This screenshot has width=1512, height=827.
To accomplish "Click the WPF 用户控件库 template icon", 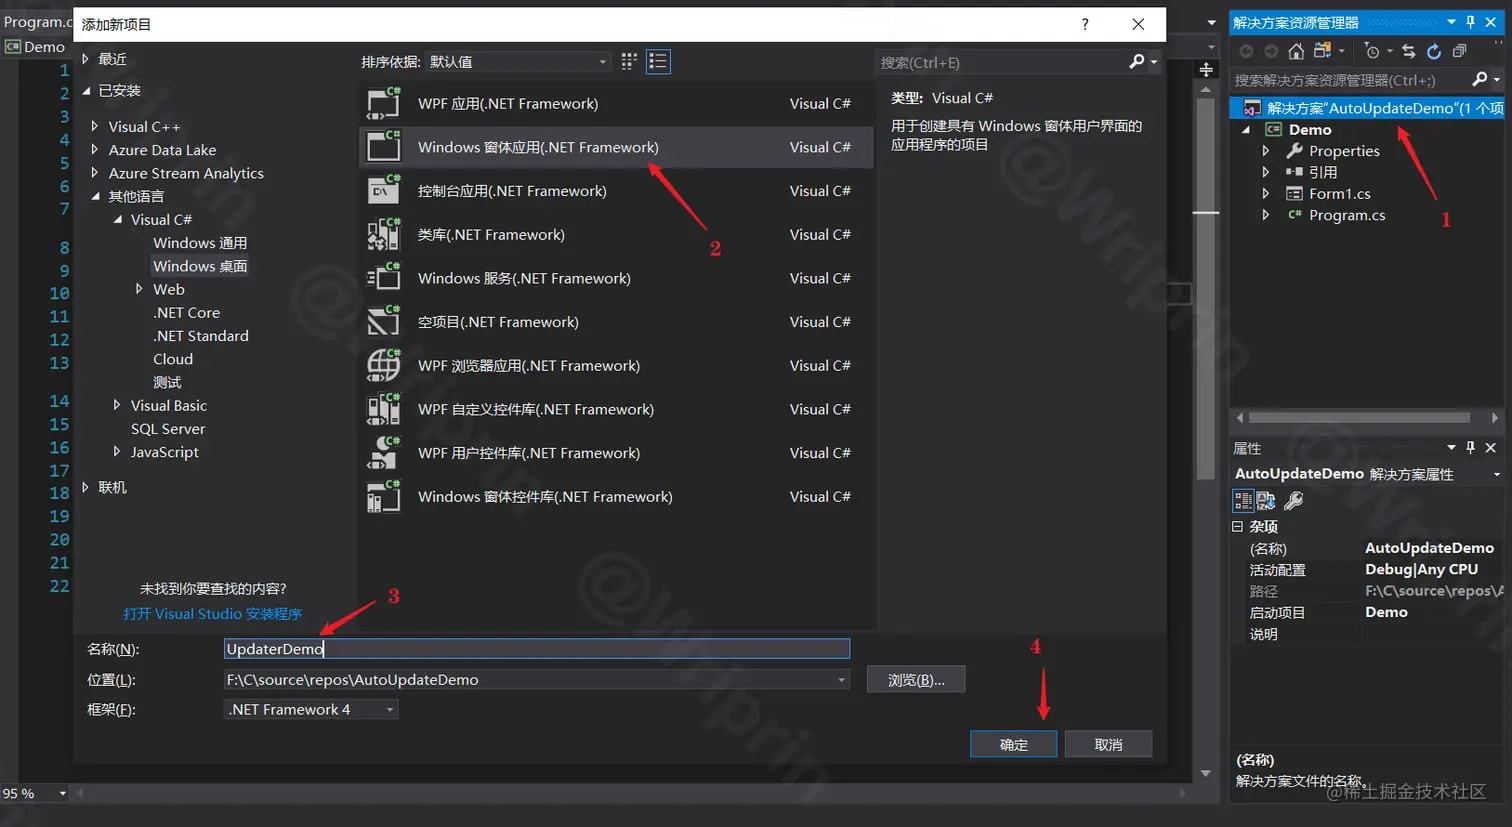I will [384, 453].
